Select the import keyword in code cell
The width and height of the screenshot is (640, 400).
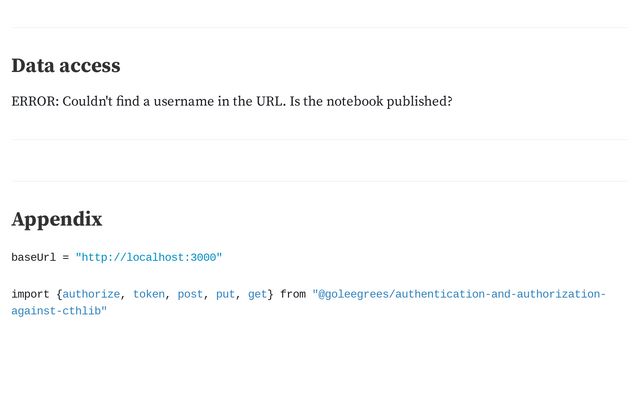pos(30,294)
